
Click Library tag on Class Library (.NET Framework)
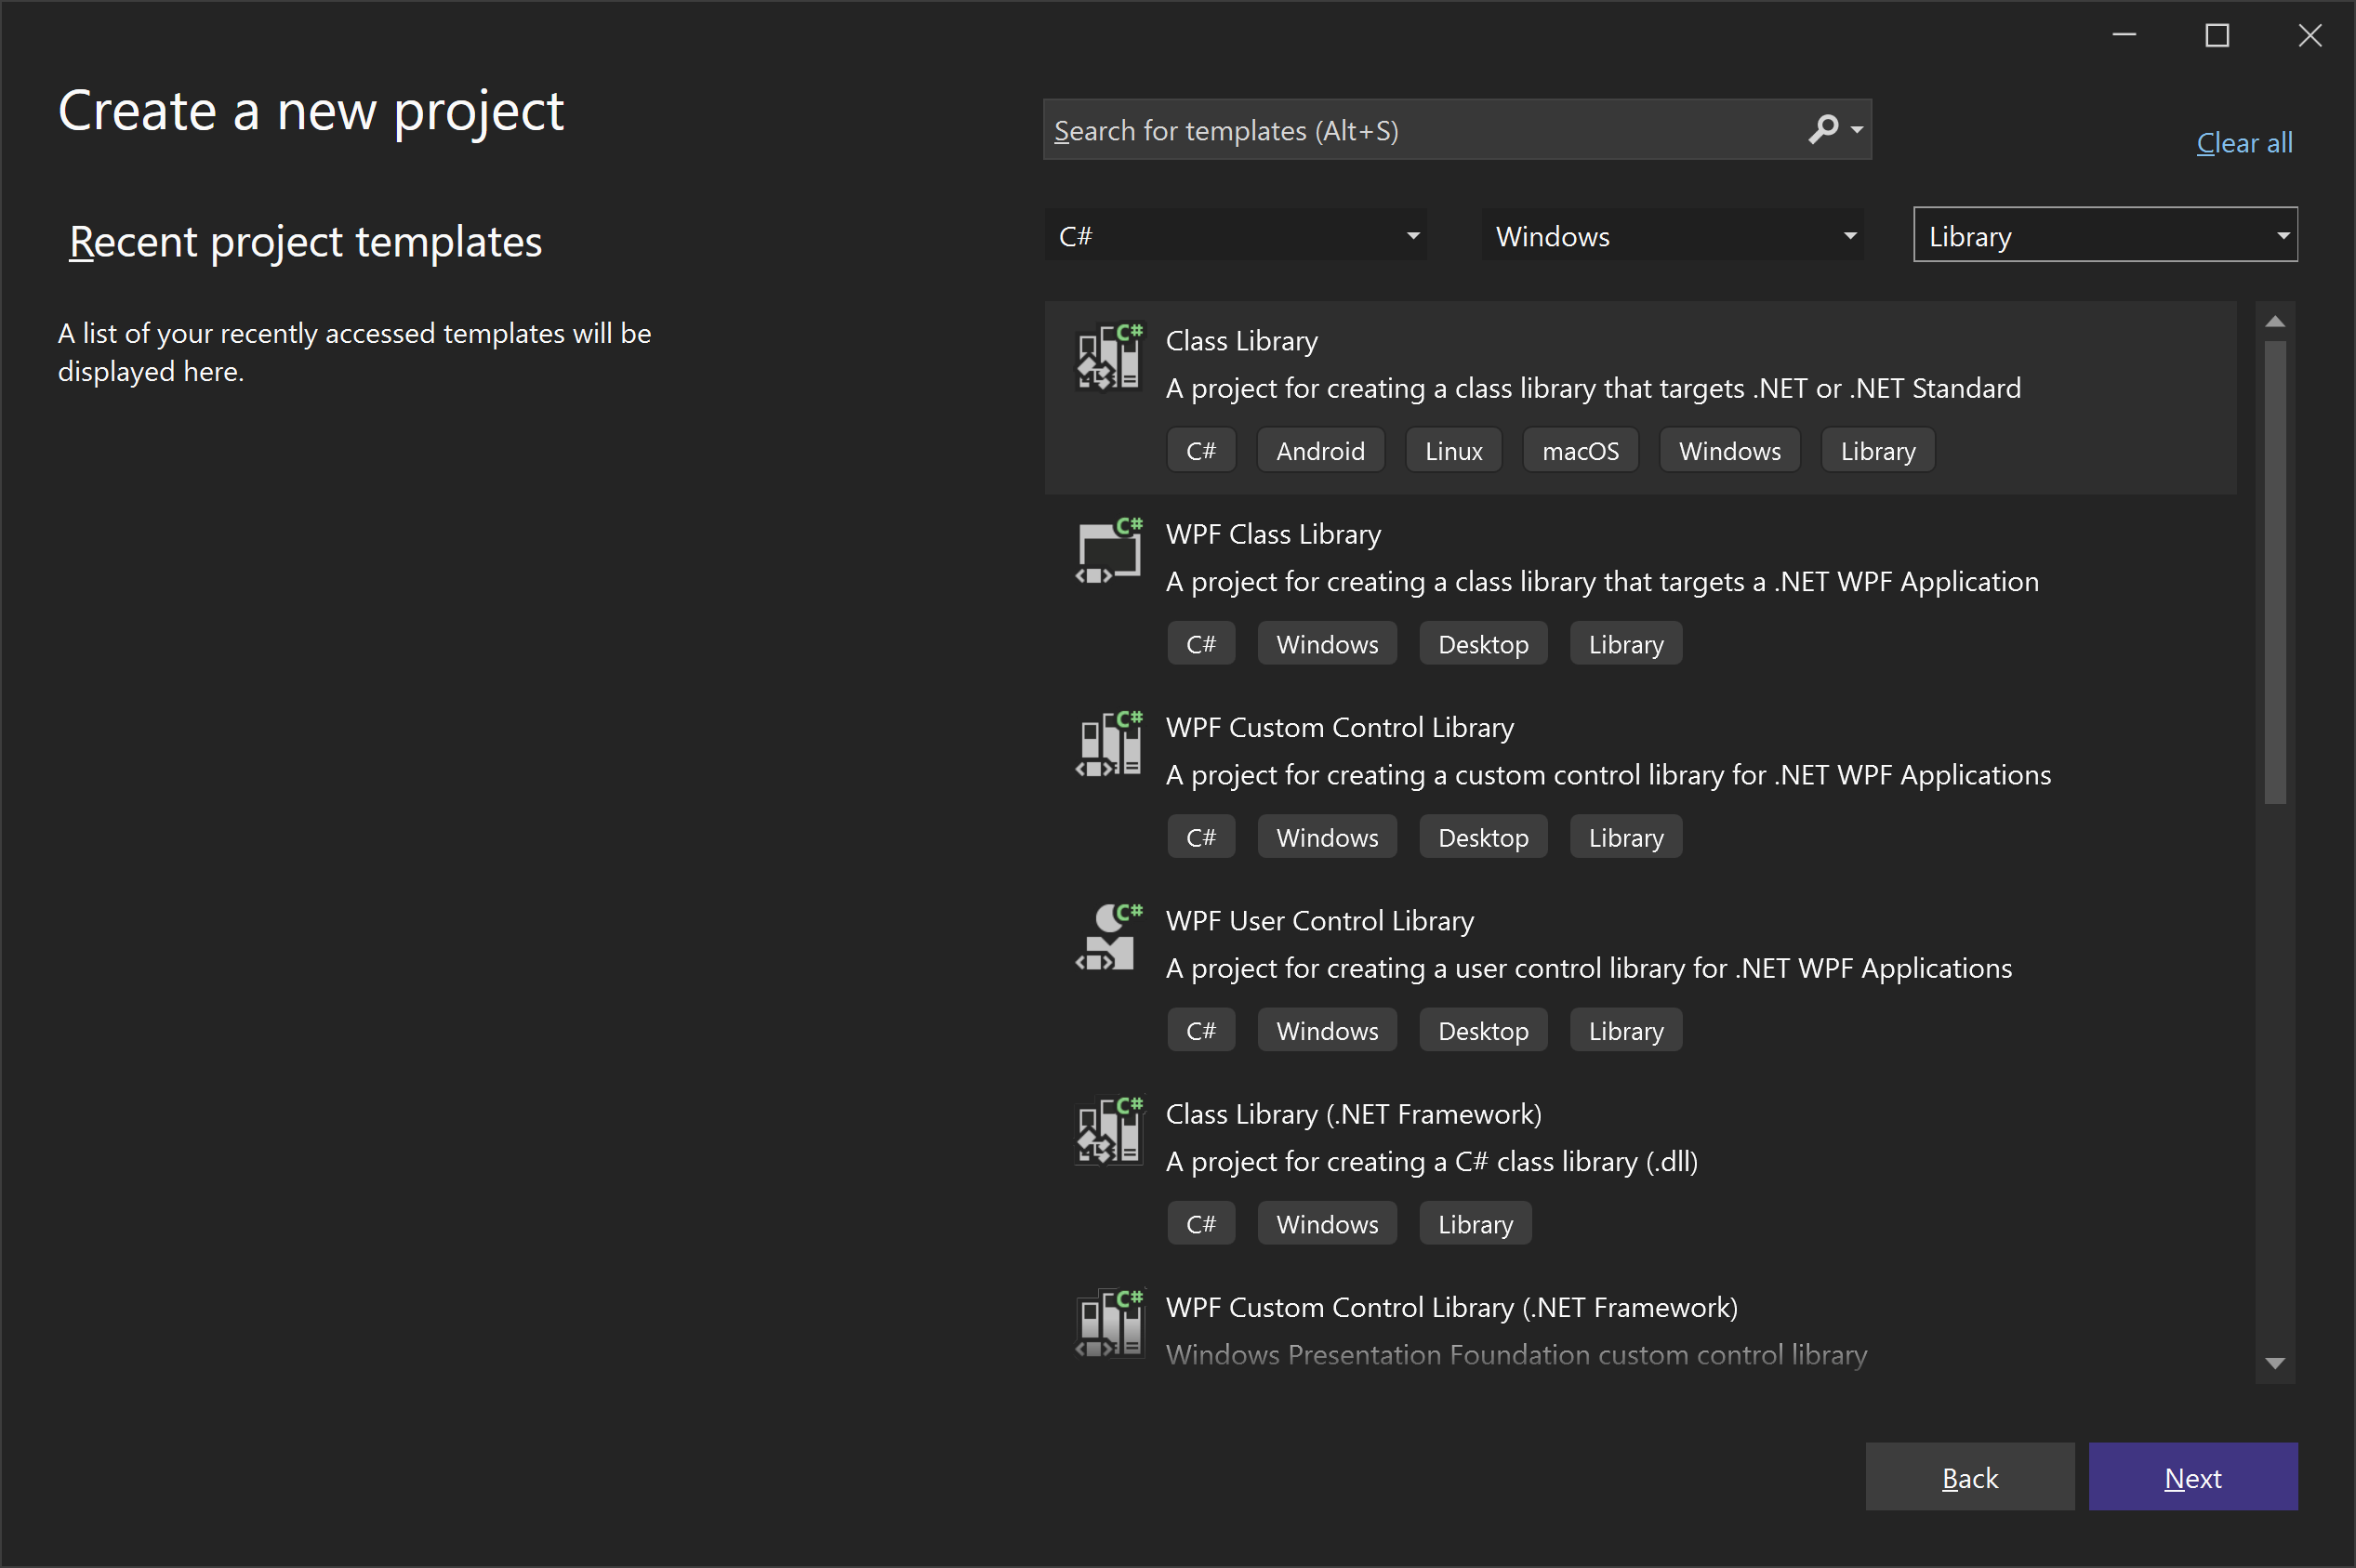pos(1475,1224)
